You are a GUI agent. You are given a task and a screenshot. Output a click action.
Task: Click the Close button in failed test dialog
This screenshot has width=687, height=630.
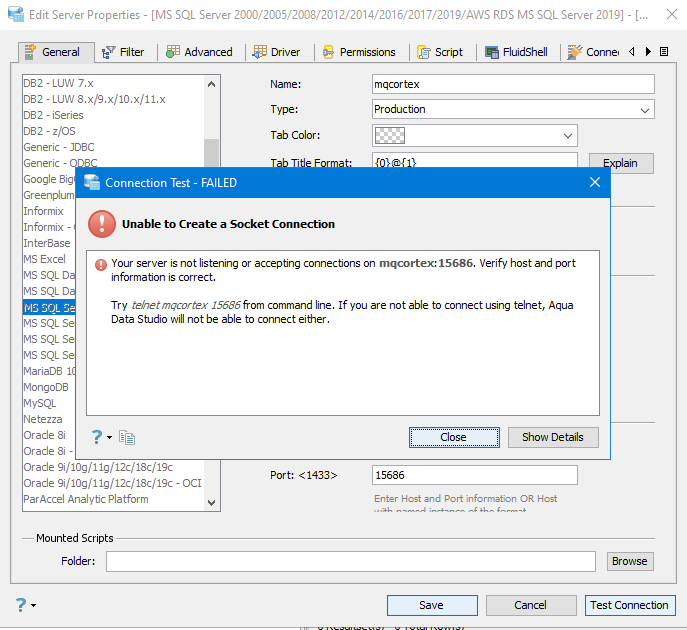pyautogui.click(x=454, y=437)
